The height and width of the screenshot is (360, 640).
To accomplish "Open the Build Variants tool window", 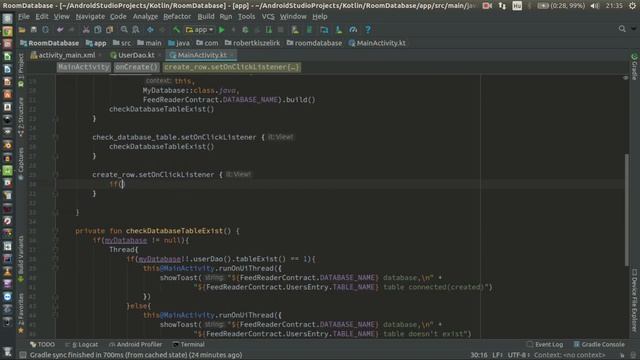I will click(21, 259).
